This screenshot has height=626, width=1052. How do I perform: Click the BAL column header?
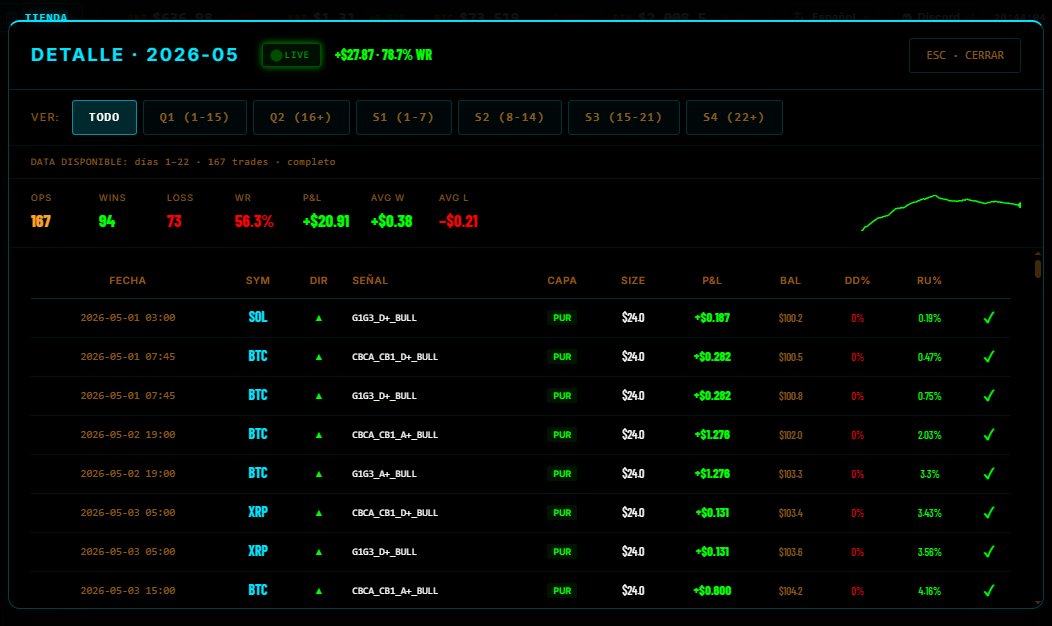(x=790, y=280)
